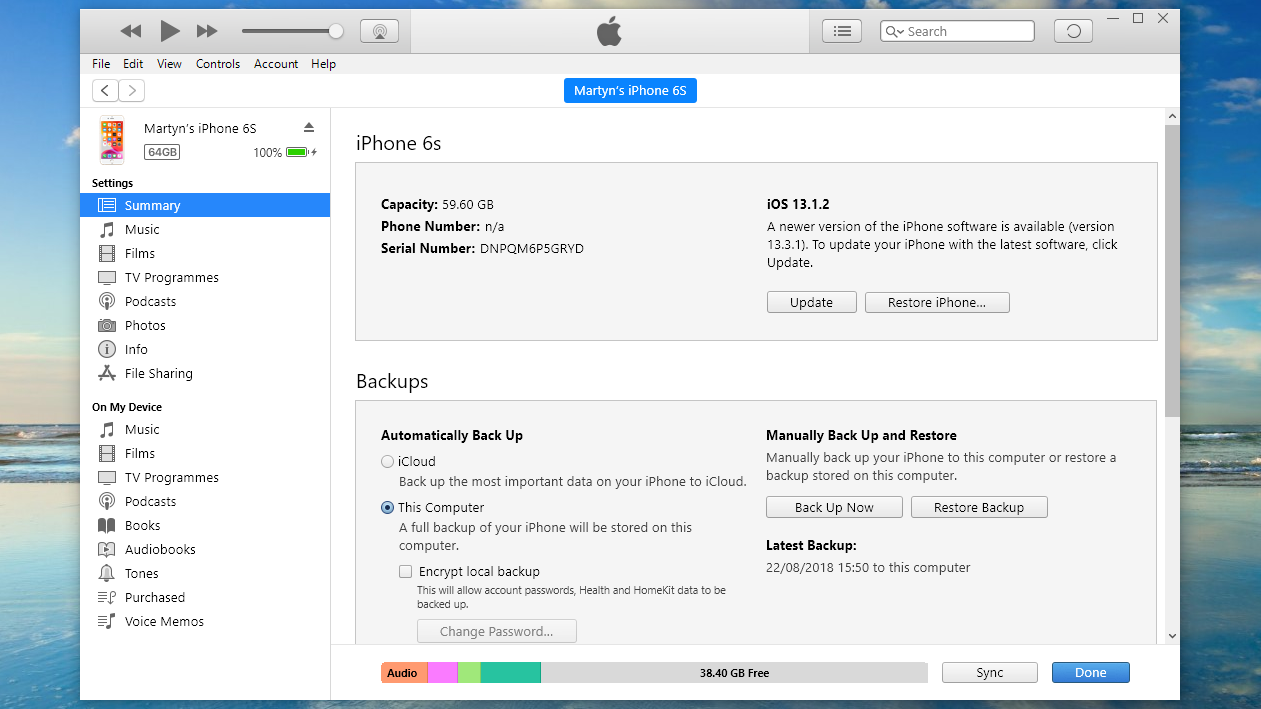Adjust the volume slider knob

point(336,31)
